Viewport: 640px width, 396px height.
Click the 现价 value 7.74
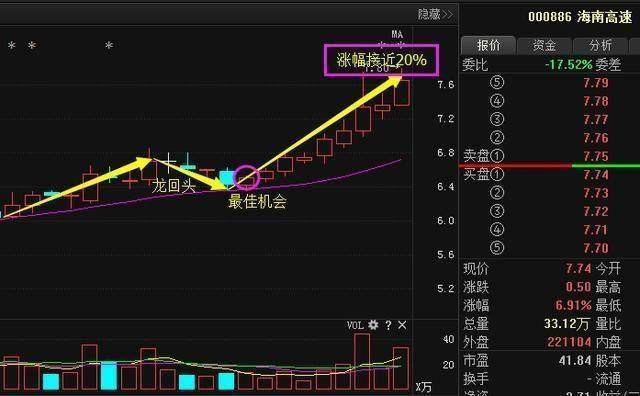(578, 269)
